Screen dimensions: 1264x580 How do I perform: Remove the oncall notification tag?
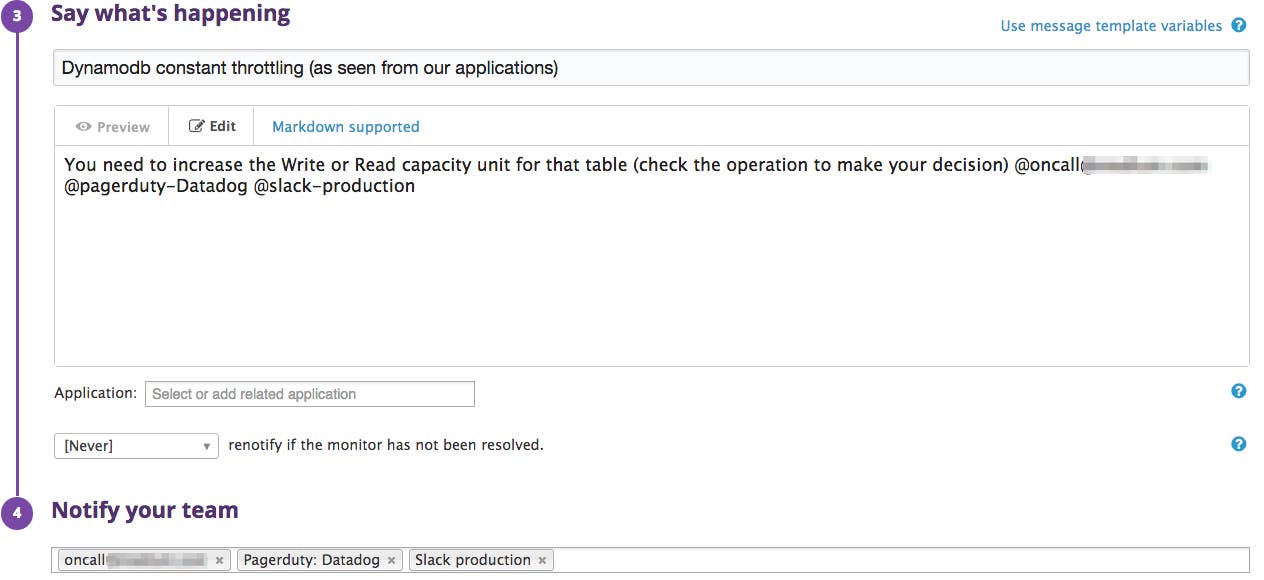click(x=219, y=560)
